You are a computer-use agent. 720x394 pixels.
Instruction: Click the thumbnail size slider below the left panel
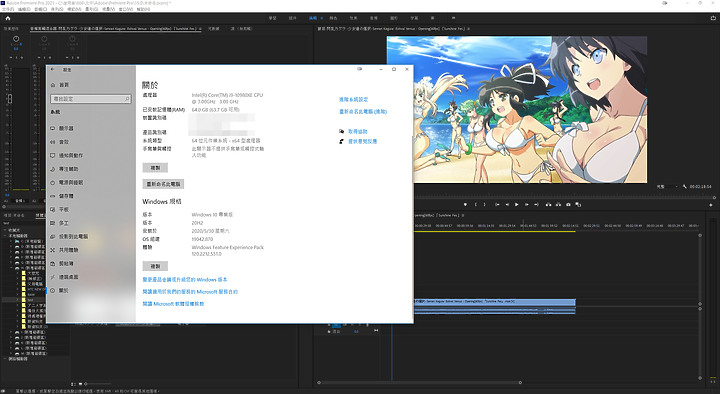[98, 384]
